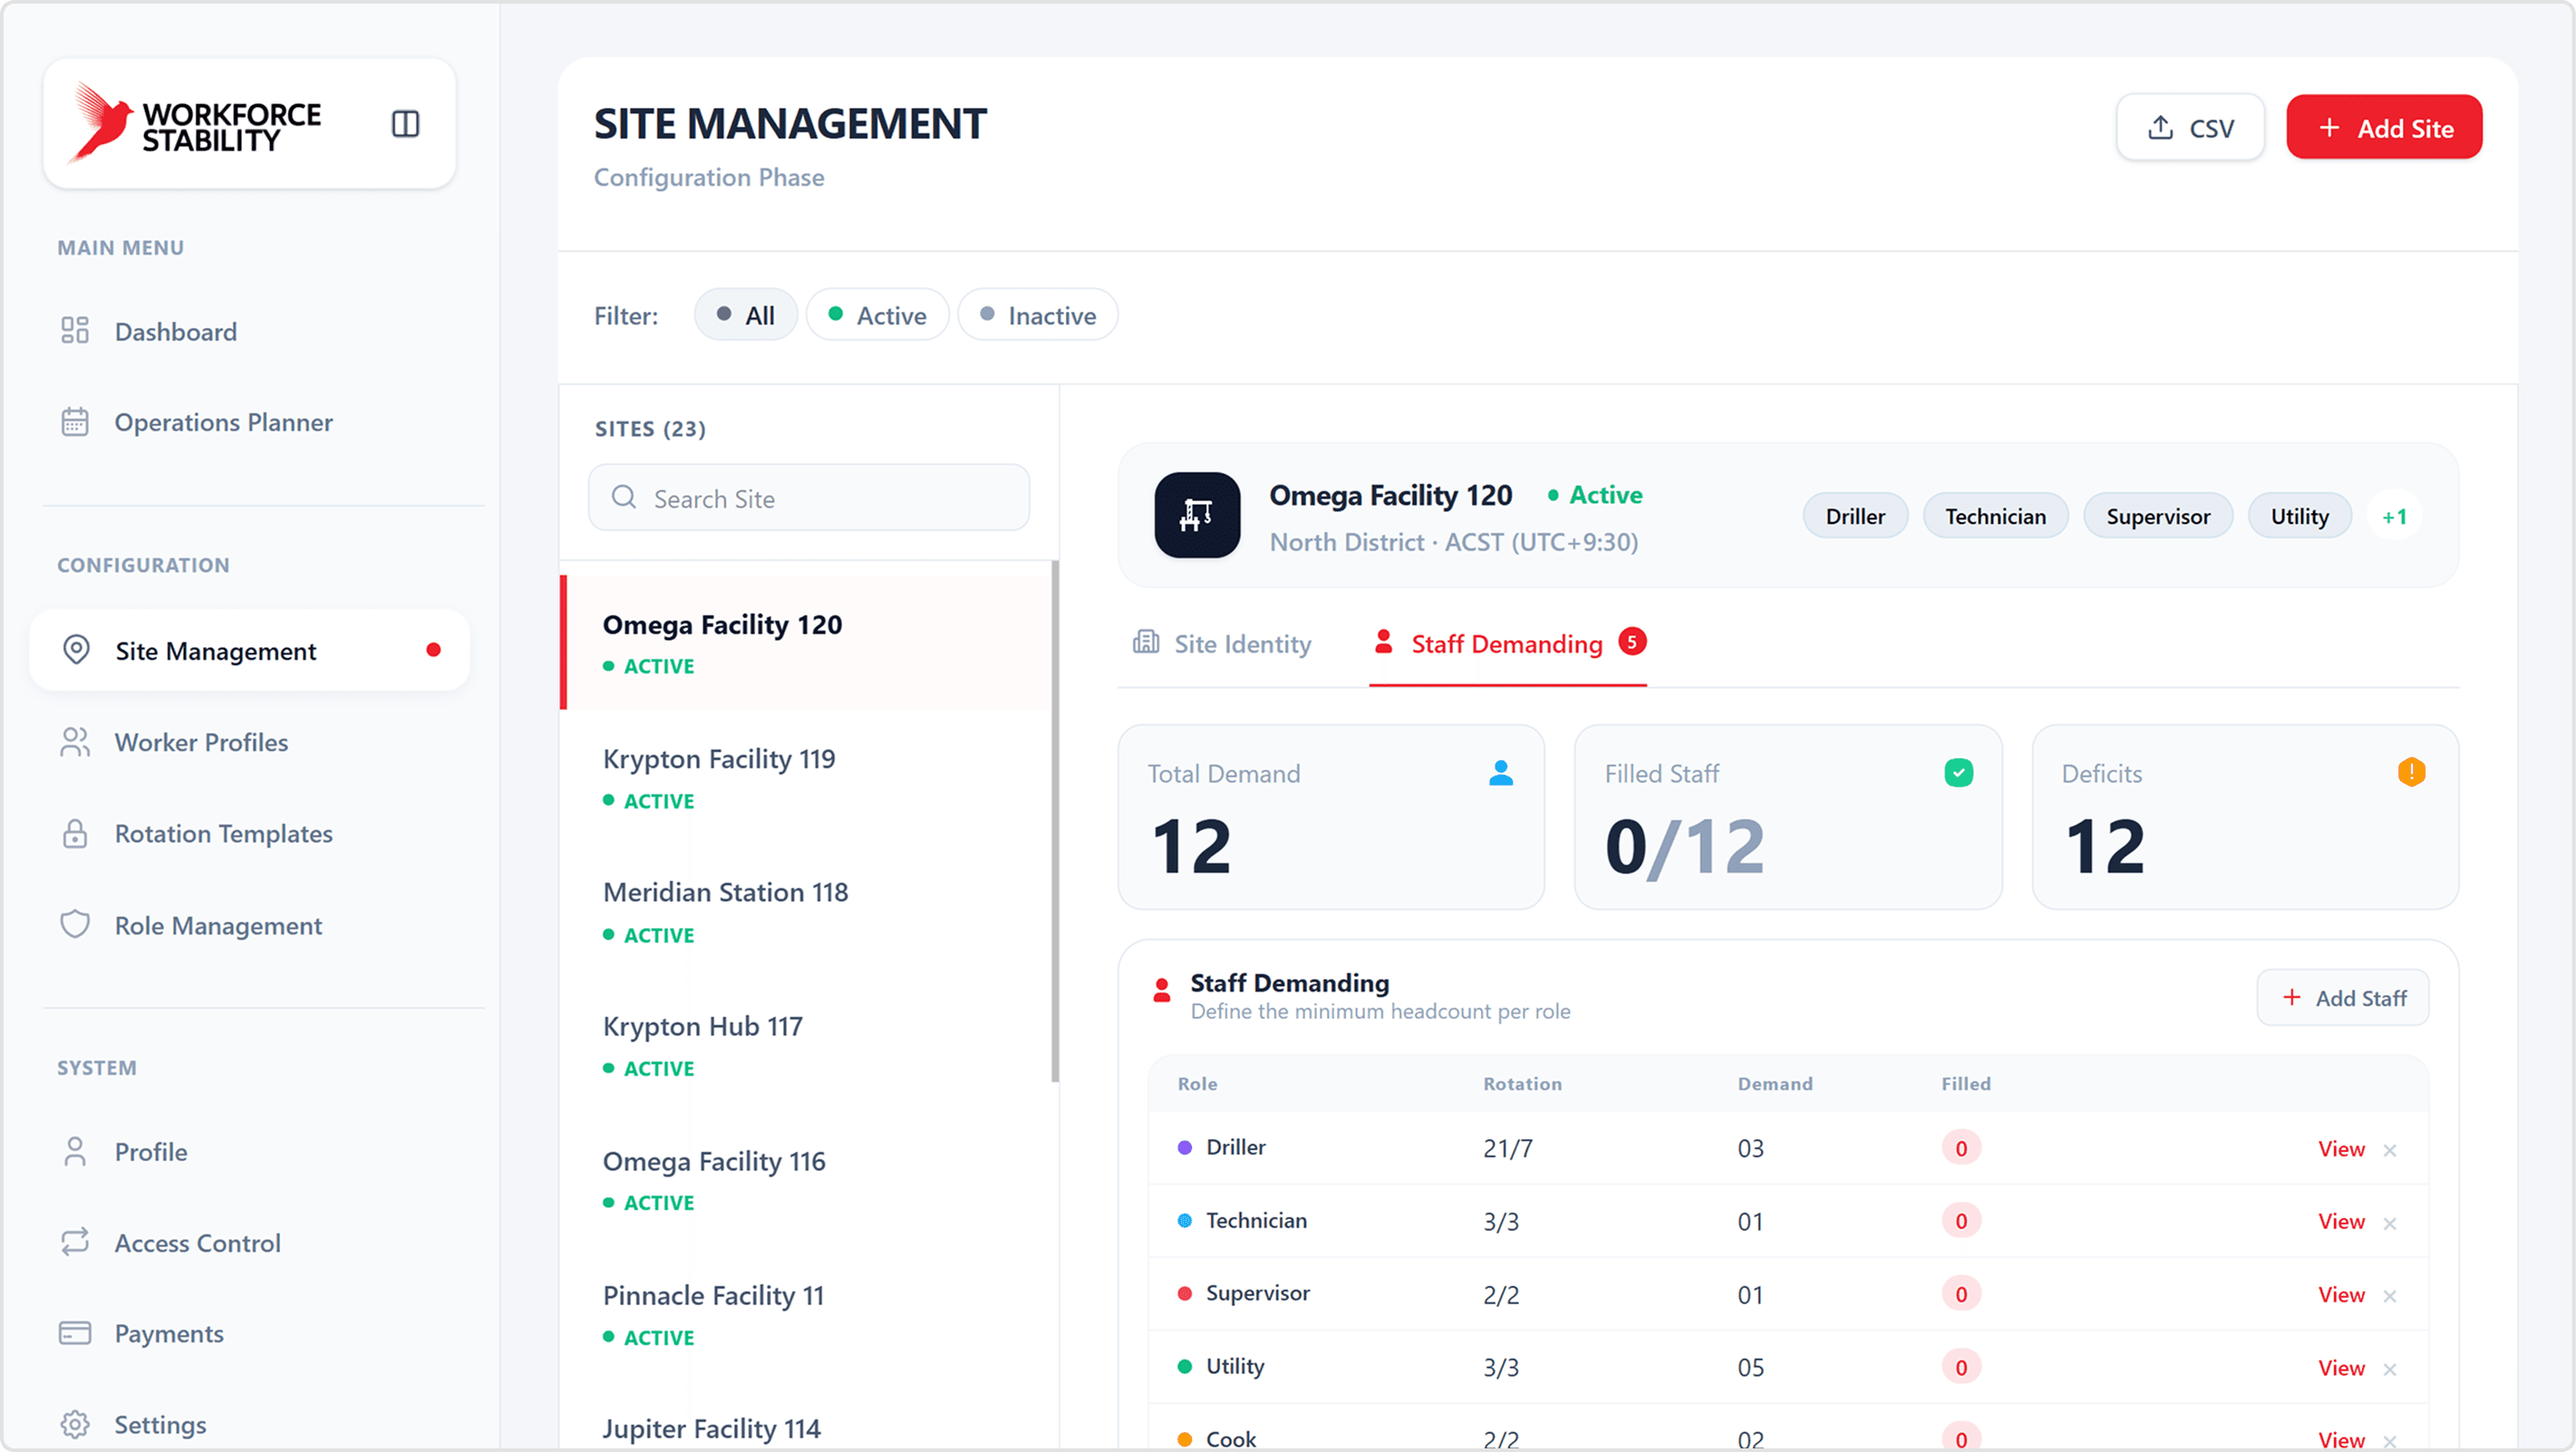The width and height of the screenshot is (2576, 1452).
Task: Expand the +1 more roles badge
Action: pyautogui.click(x=2394, y=516)
